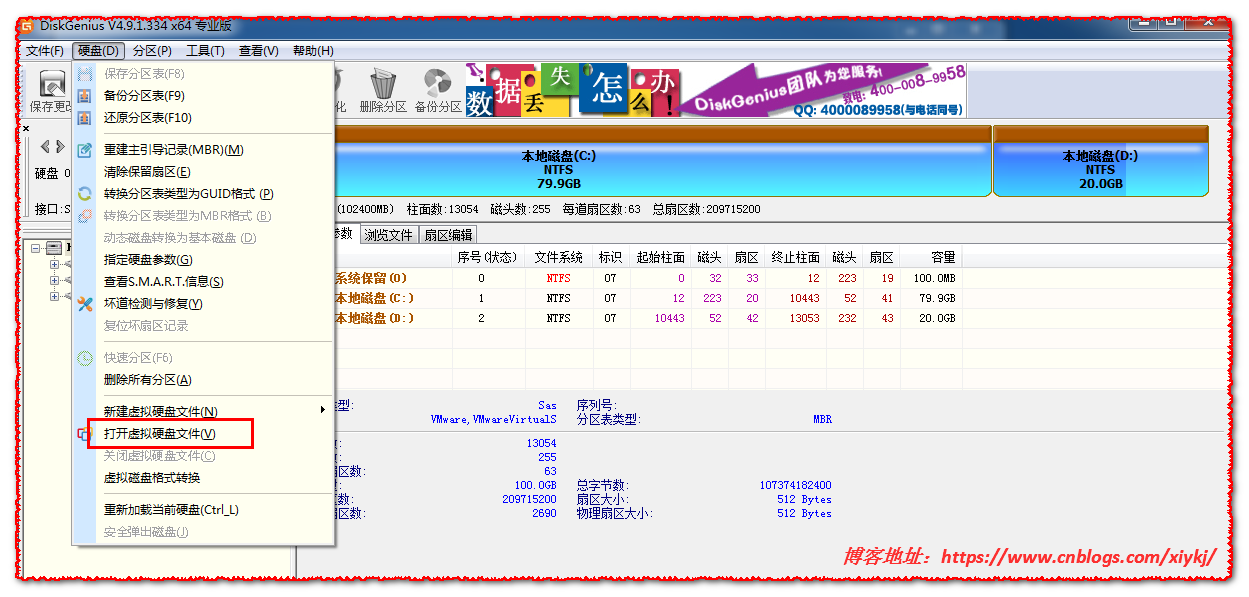Switch to the 浏览文件 tab
Viewport: 1249px width, 597px height.
388,235
